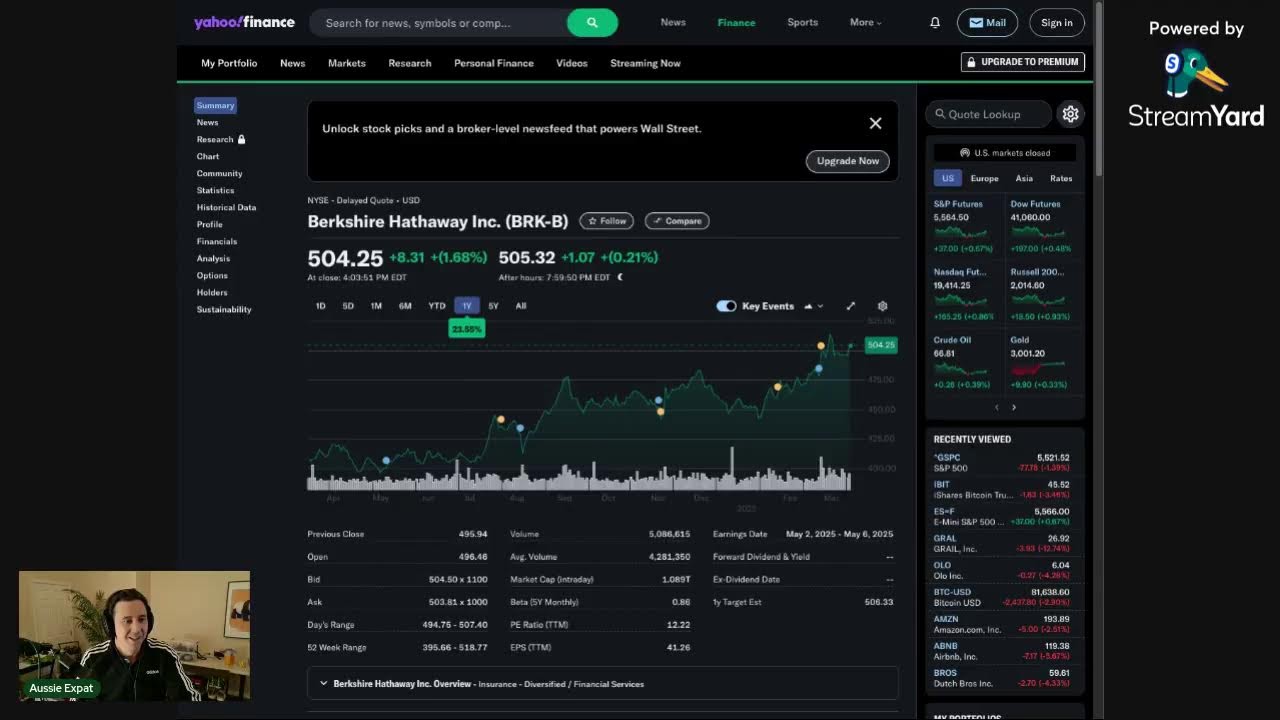Open Sustainability in the sidebar
1280x720 pixels.
pyautogui.click(x=224, y=309)
